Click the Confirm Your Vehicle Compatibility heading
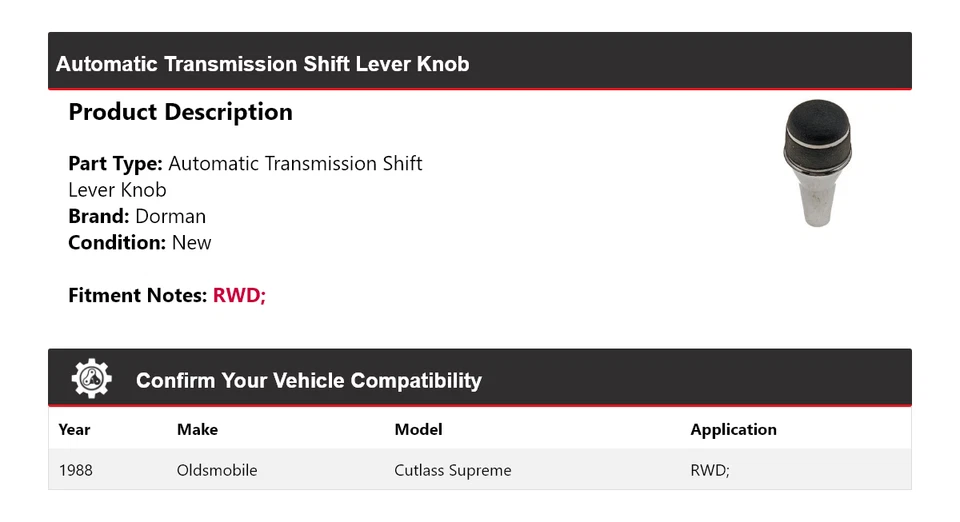960x522 pixels. pyautogui.click(x=308, y=381)
